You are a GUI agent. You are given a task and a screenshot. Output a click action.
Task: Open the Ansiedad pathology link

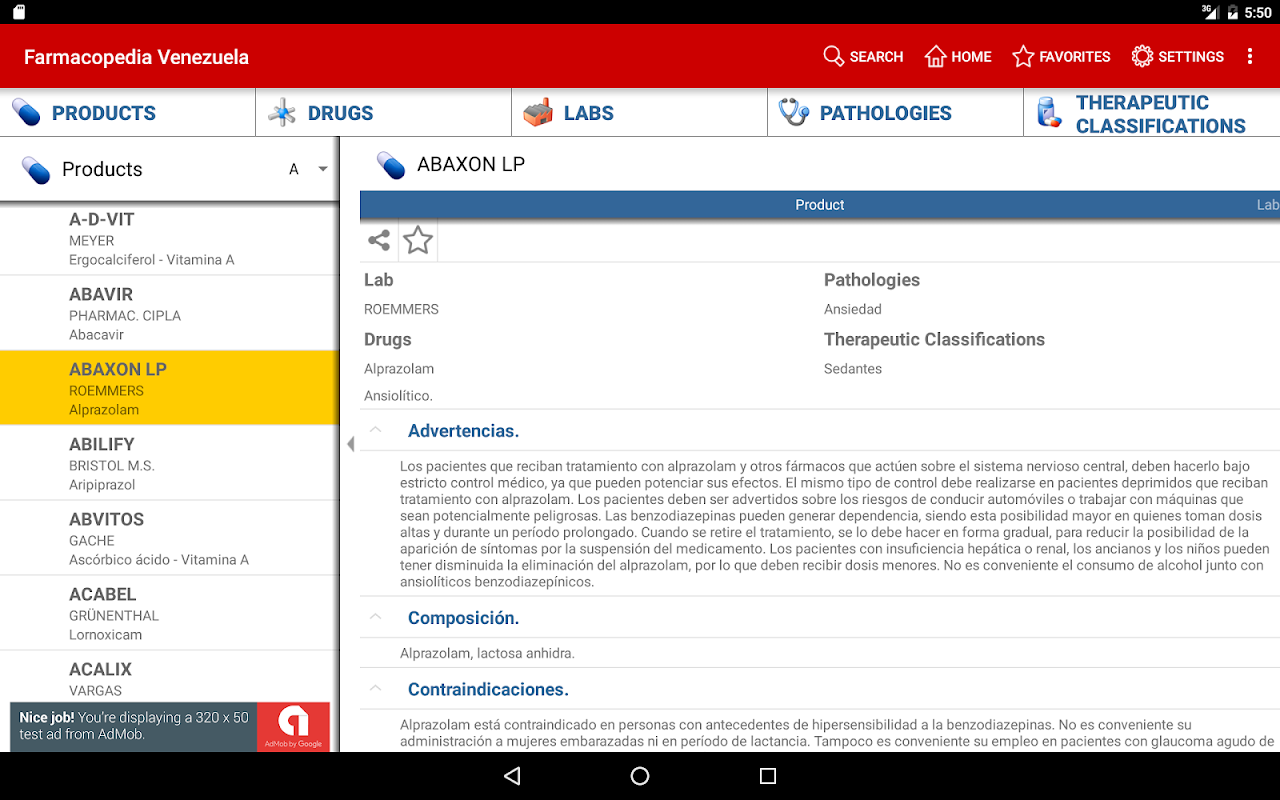point(853,309)
